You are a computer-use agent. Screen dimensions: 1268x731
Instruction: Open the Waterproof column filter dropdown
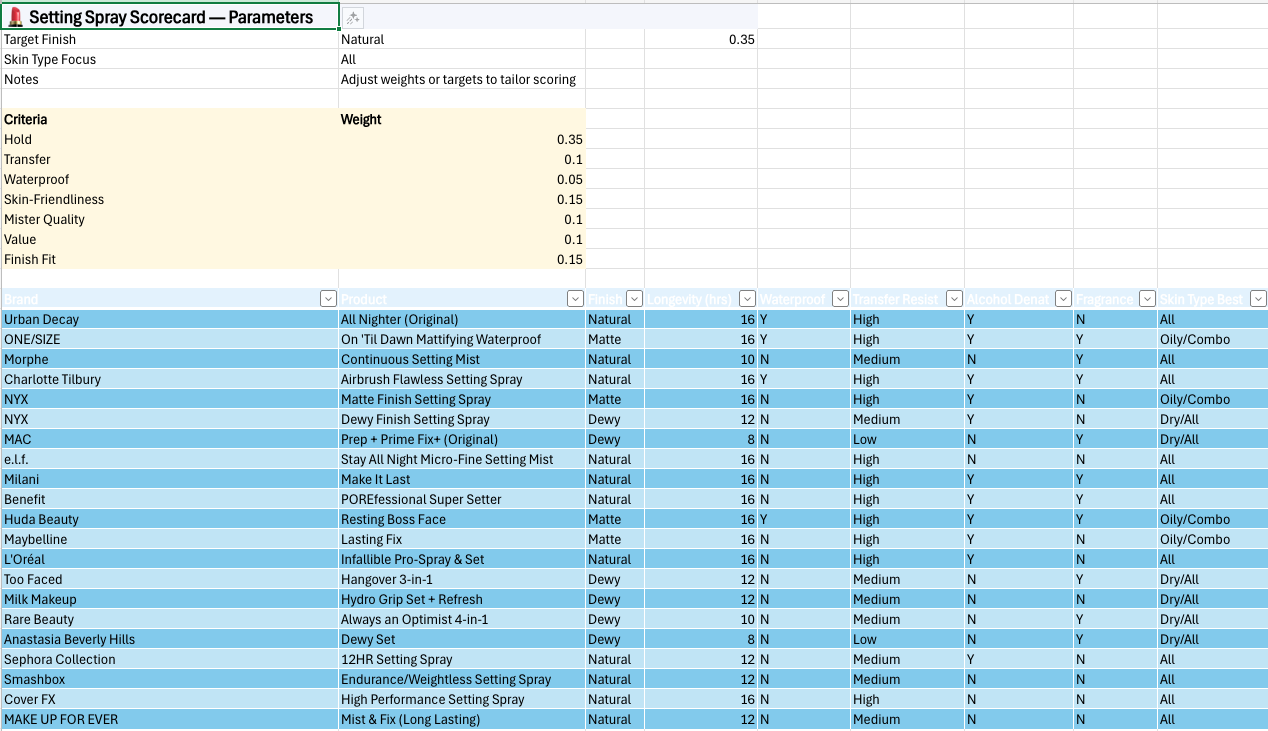pos(840,299)
